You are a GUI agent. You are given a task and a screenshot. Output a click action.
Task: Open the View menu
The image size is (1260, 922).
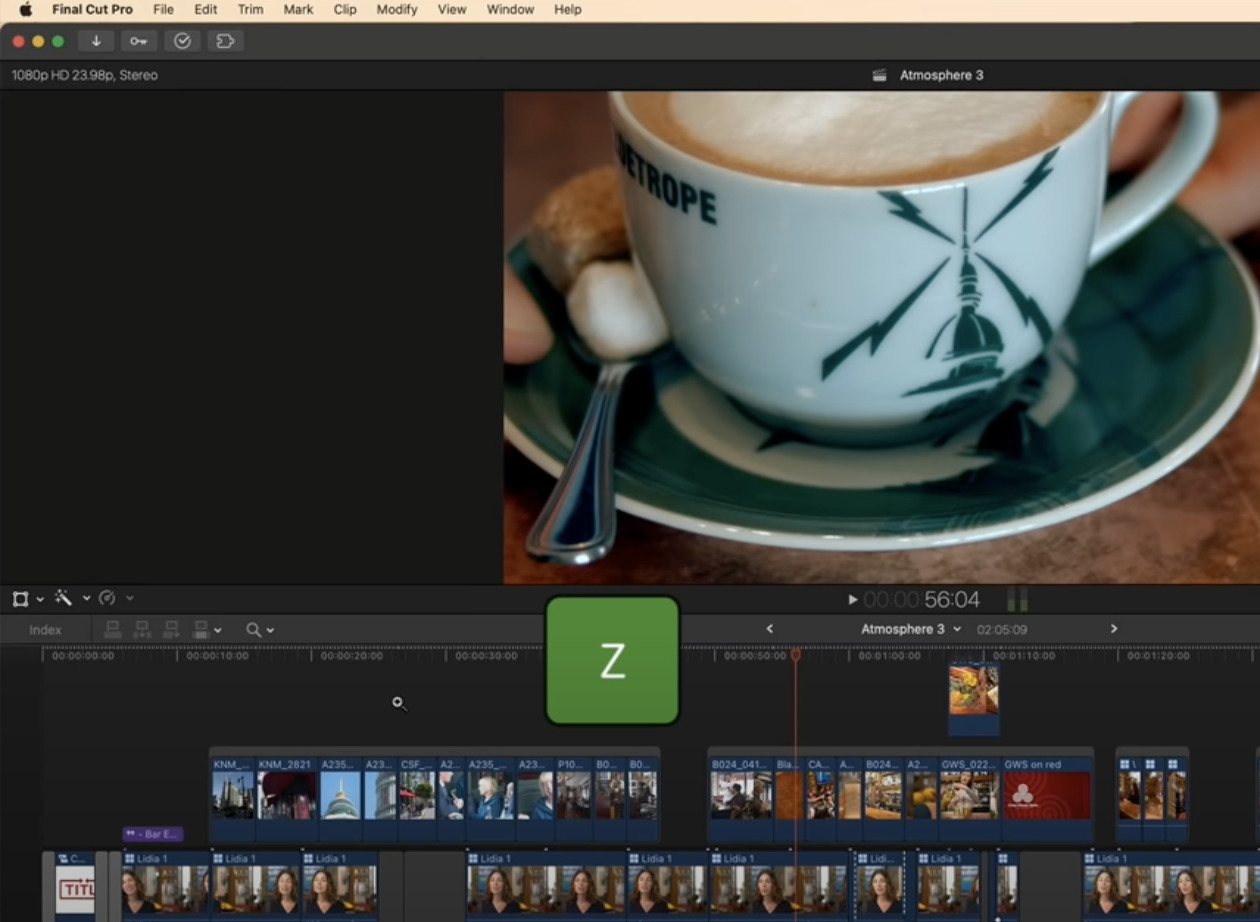pos(452,9)
